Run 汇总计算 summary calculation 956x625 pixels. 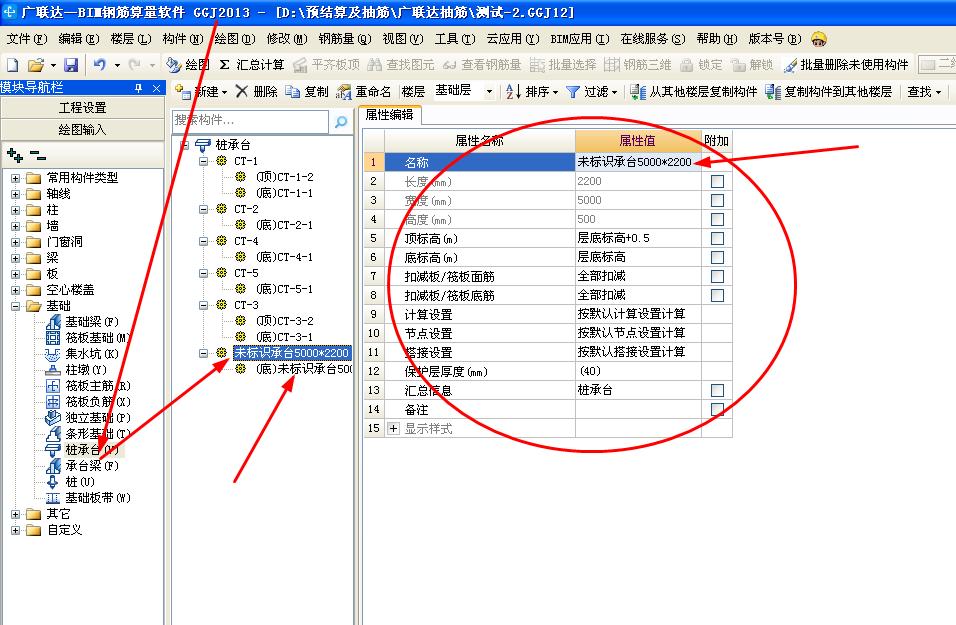[x=252, y=65]
